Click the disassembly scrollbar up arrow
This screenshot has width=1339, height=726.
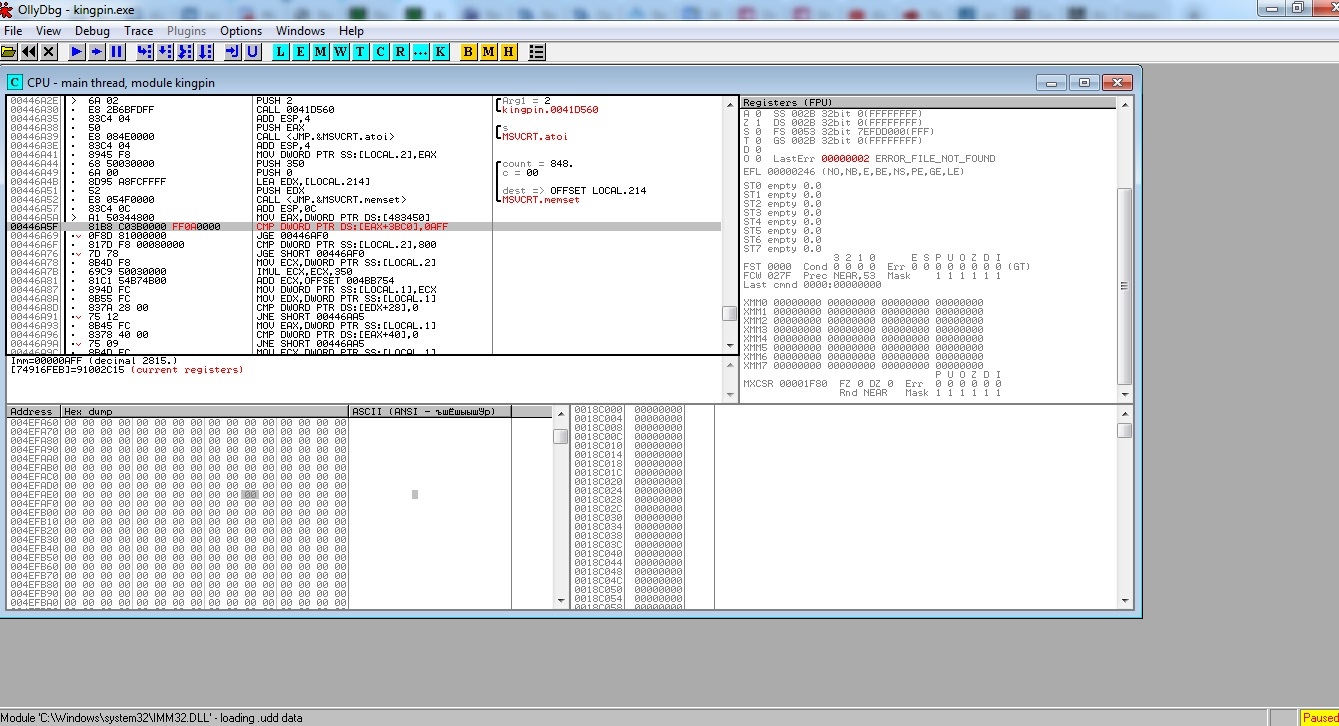point(729,104)
